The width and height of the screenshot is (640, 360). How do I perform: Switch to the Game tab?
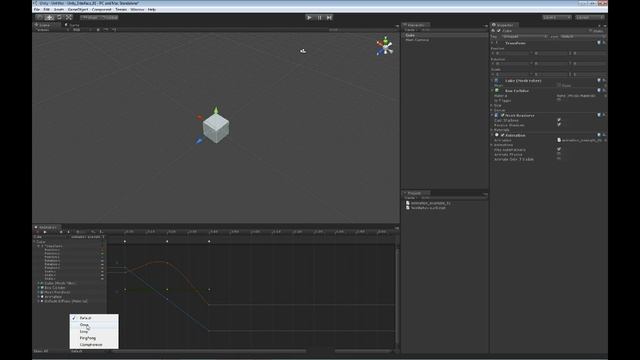[x=73, y=25]
